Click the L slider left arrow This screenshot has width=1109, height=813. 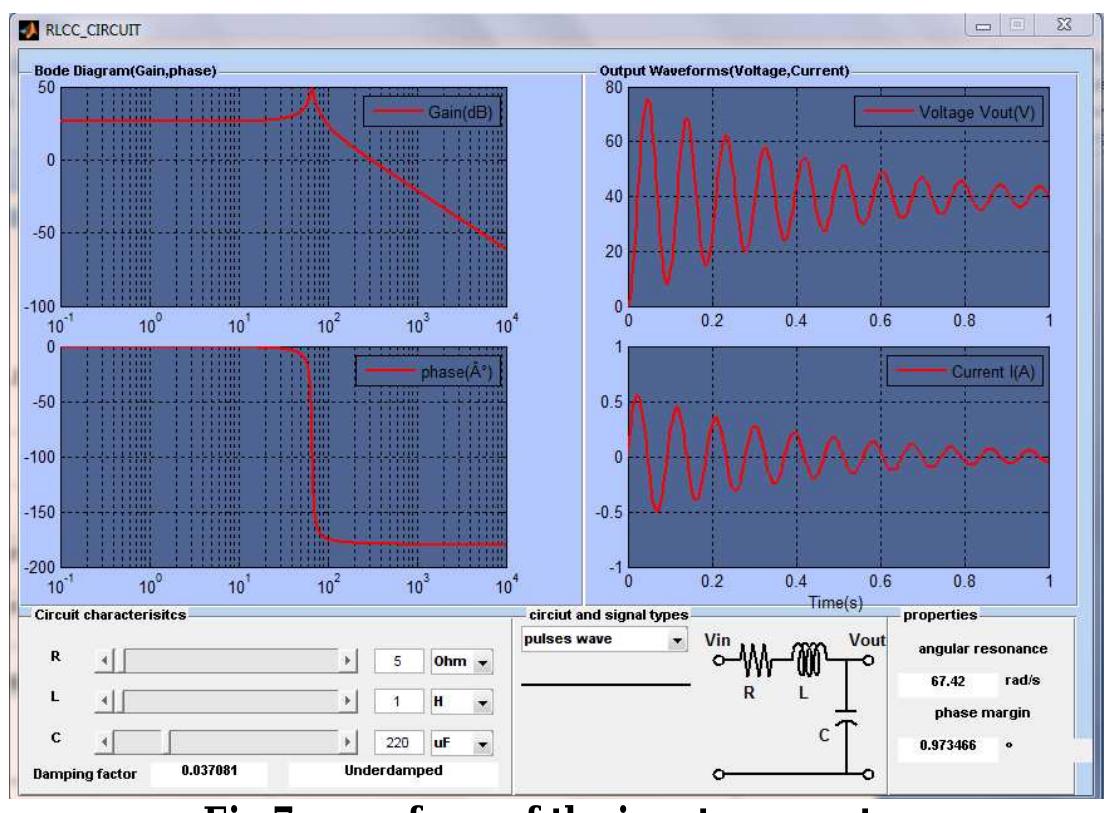pos(104,701)
